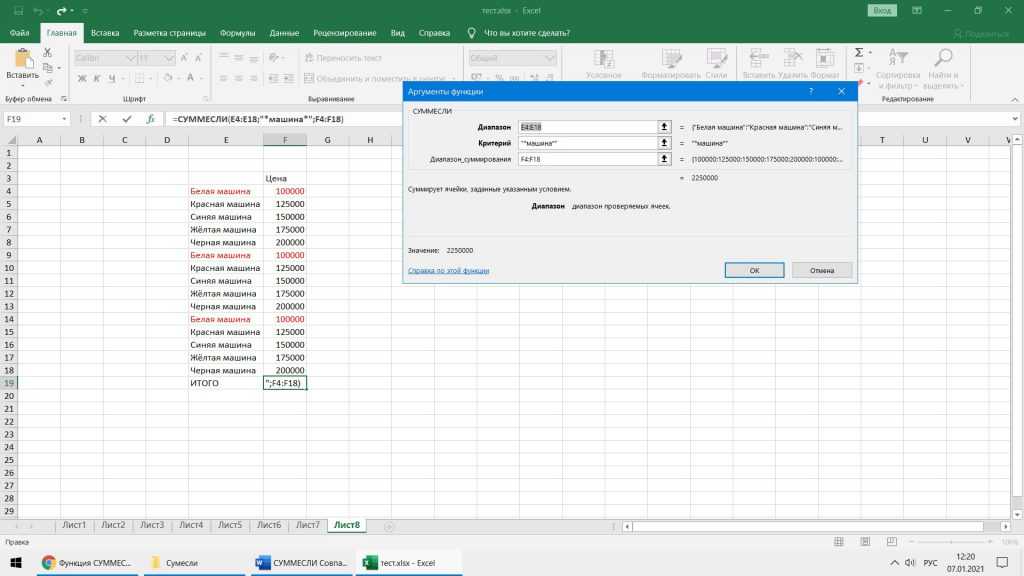Click the AutoSum sigma icon

[x=859, y=52]
